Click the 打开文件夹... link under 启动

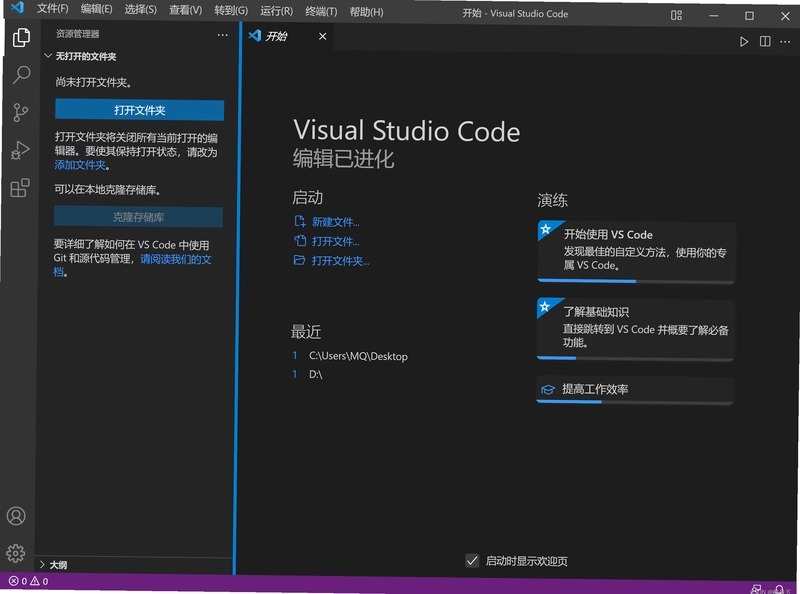340,261
